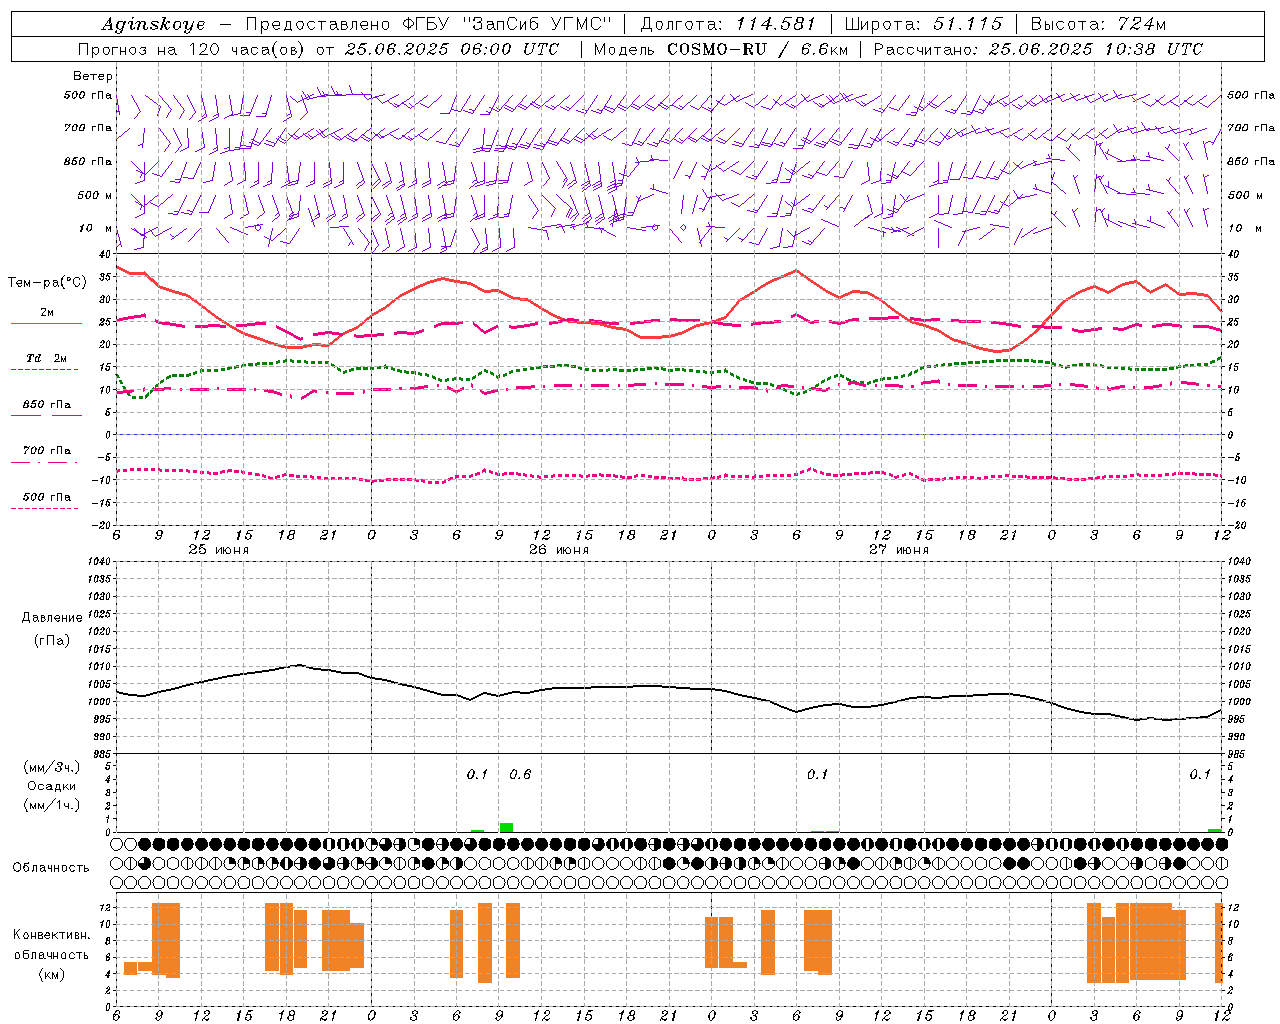Viewport: 1280px width, 1024px height.
Task: Click the Тем-ра(°C) panel label
Action: pos(47,283)
